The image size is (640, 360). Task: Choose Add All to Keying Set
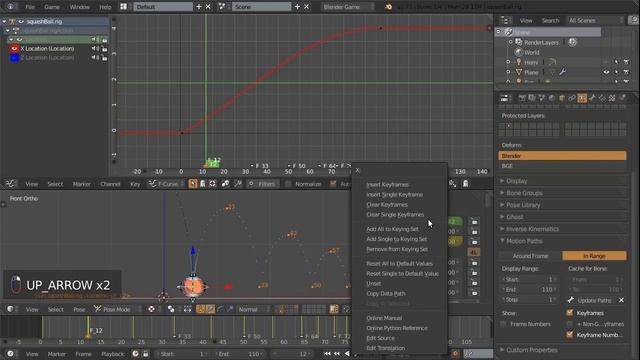[x=392, y=229]
